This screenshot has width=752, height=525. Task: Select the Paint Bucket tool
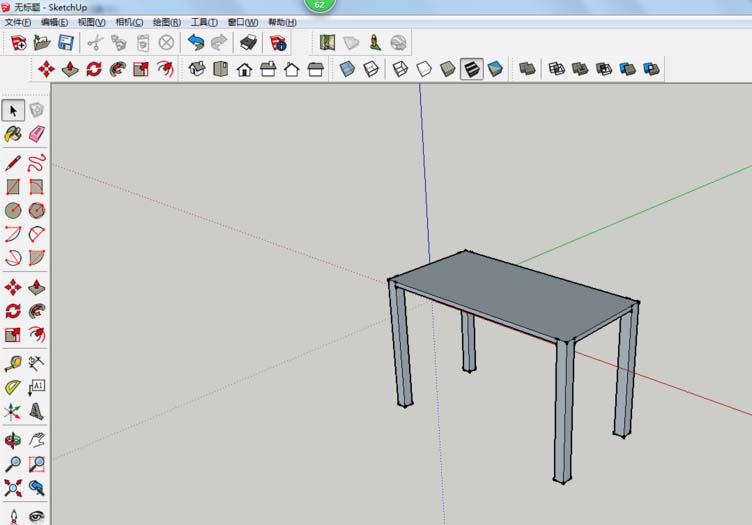[x=13, y=134]
